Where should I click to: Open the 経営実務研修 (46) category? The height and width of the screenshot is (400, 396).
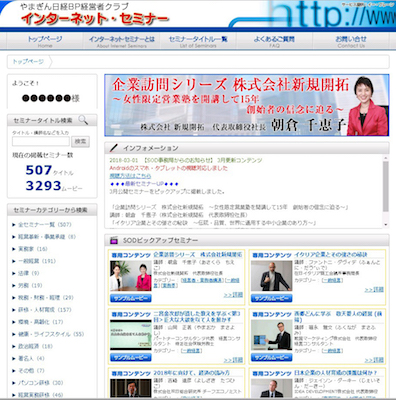tap(40, 395)
